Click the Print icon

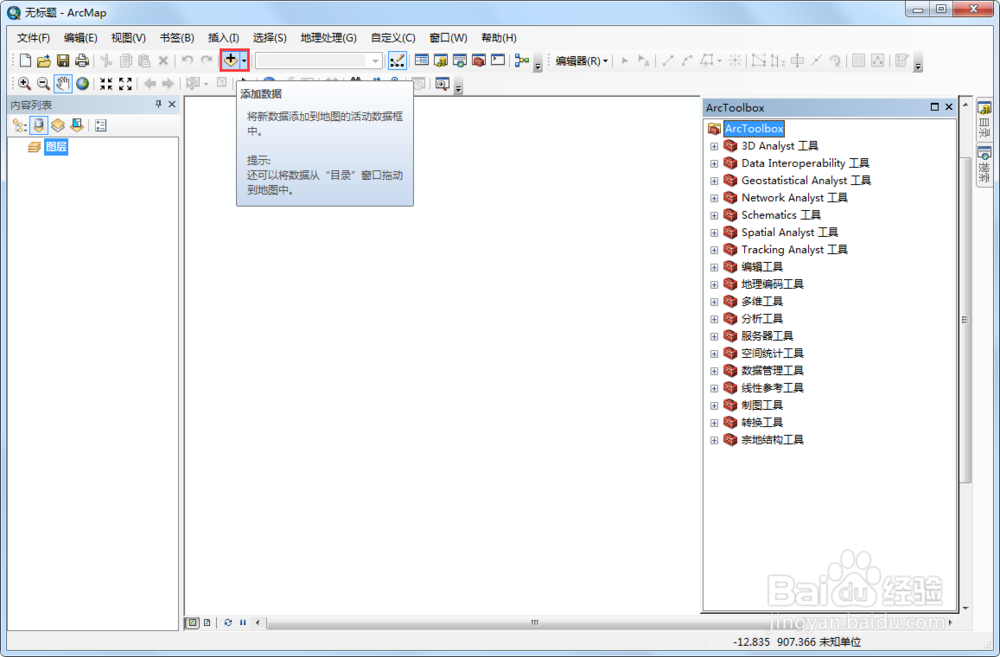click(x=82, y=61)
